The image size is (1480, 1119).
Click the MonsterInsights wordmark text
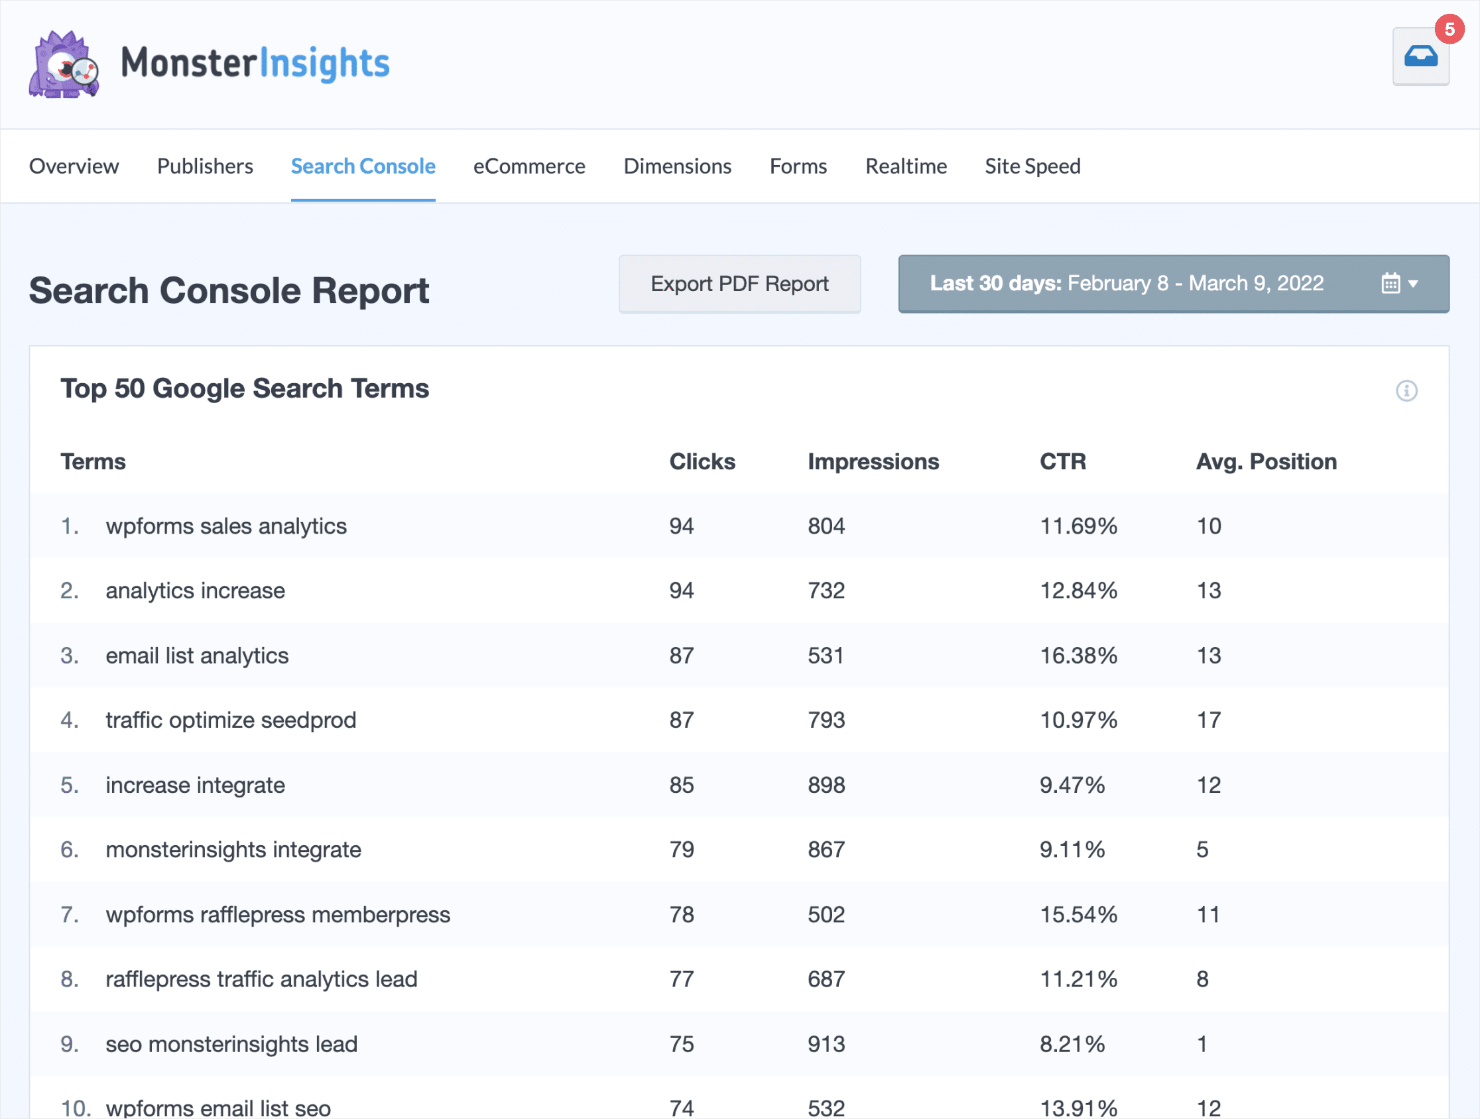pyautogui.click(x=255, y=63)
